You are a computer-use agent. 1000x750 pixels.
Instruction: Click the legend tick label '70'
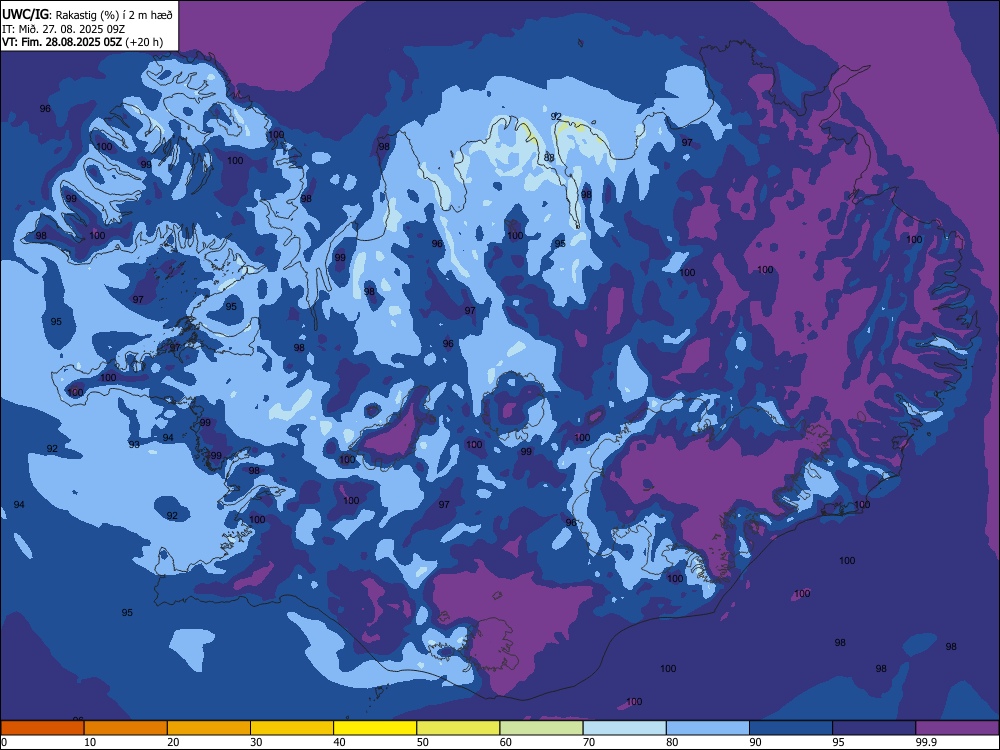coord(589,742)
